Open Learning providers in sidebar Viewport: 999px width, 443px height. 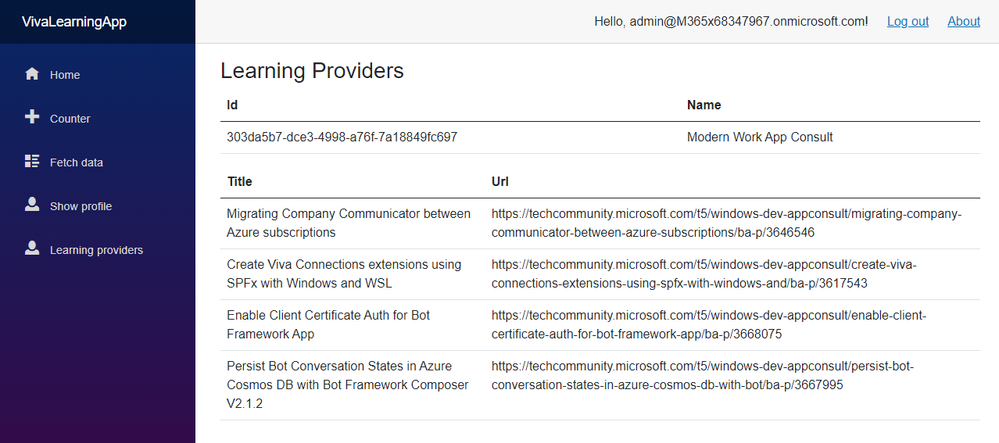tap(97, 250)
